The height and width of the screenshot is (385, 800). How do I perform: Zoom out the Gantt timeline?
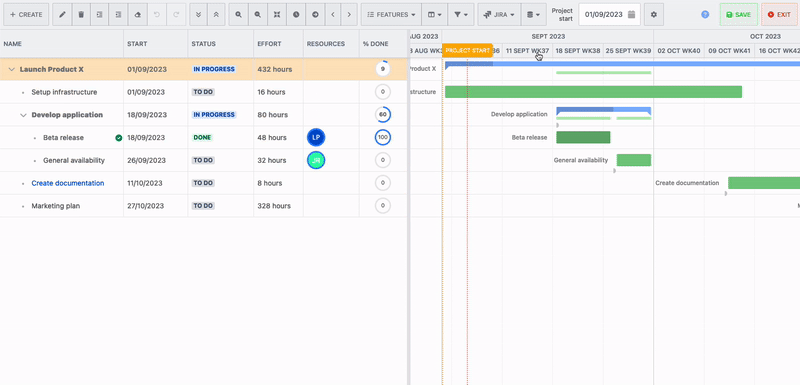click(x=258, y=15)
